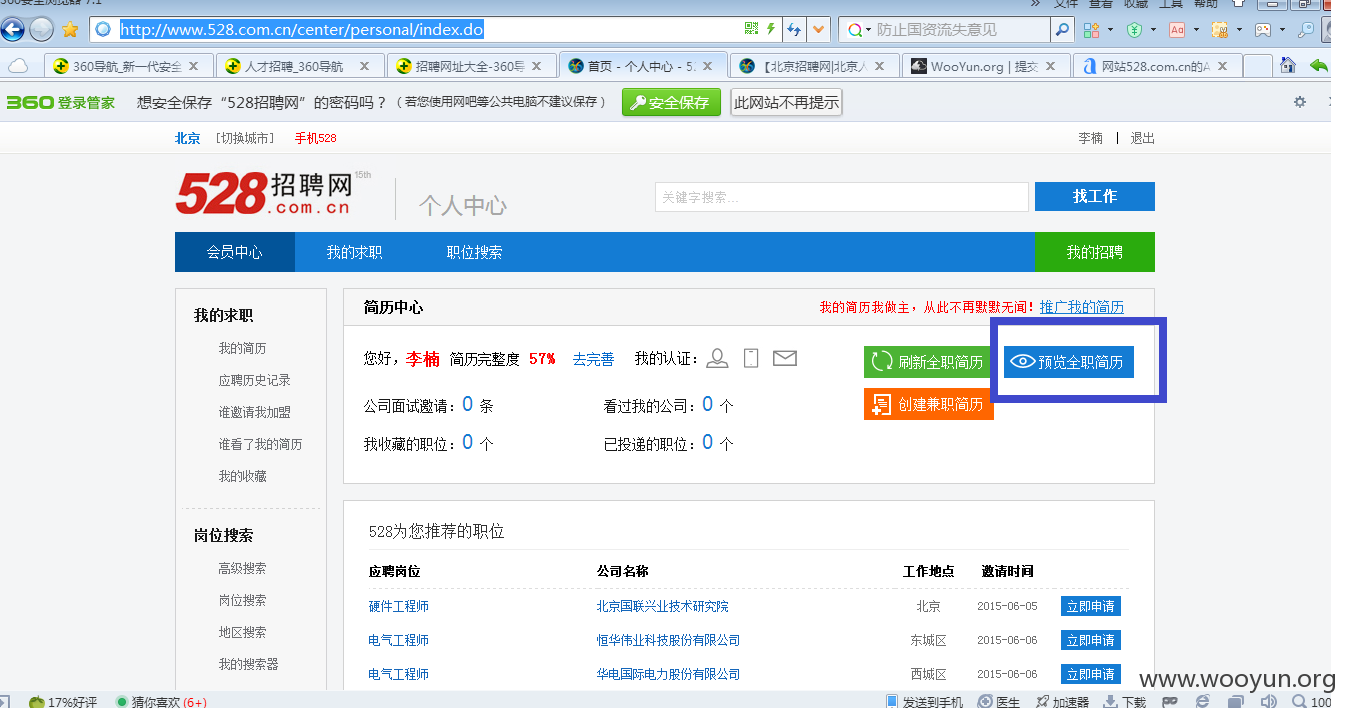Viewport: 1345px width, 708px height.
Task: Open the address bar dropdown arrow
Action: 820,29
